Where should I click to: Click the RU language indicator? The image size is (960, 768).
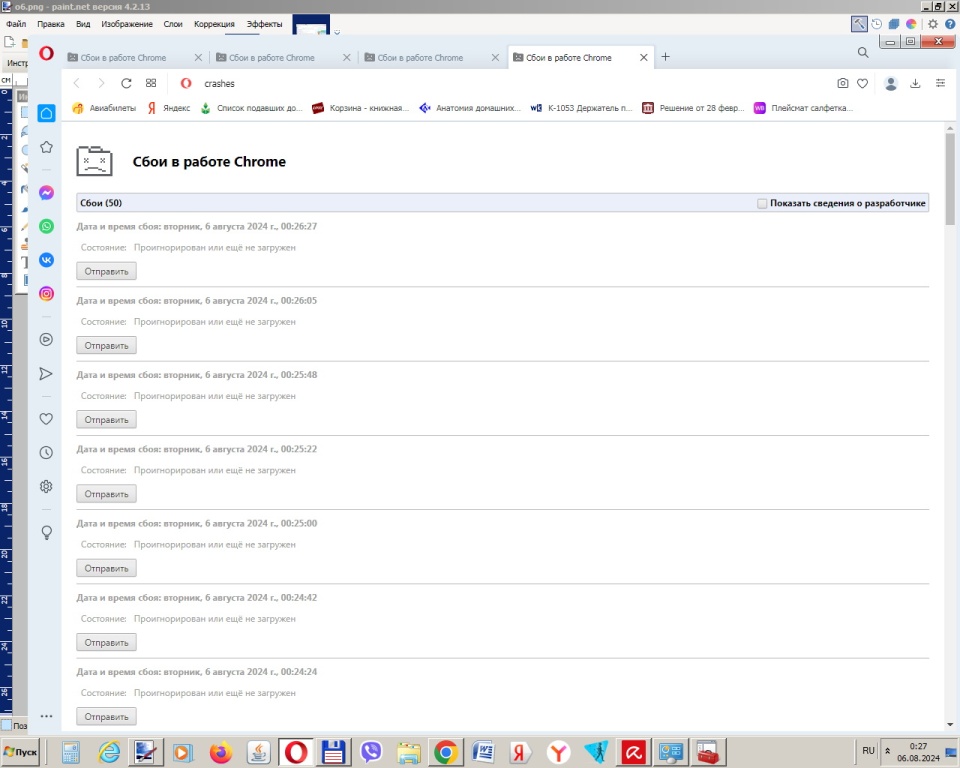coord(868,751)
